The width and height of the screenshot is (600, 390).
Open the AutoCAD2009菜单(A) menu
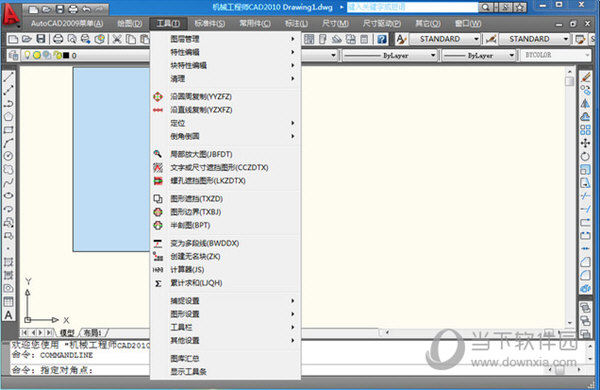coord(67,23)
